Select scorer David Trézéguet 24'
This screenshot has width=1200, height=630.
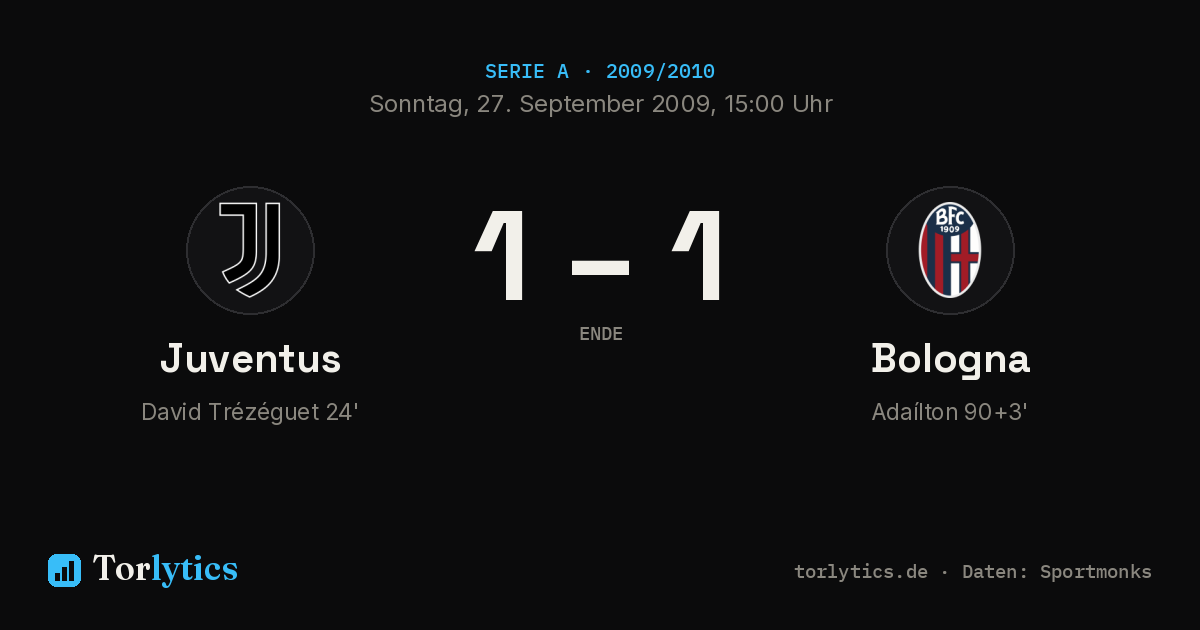point(250,412)
